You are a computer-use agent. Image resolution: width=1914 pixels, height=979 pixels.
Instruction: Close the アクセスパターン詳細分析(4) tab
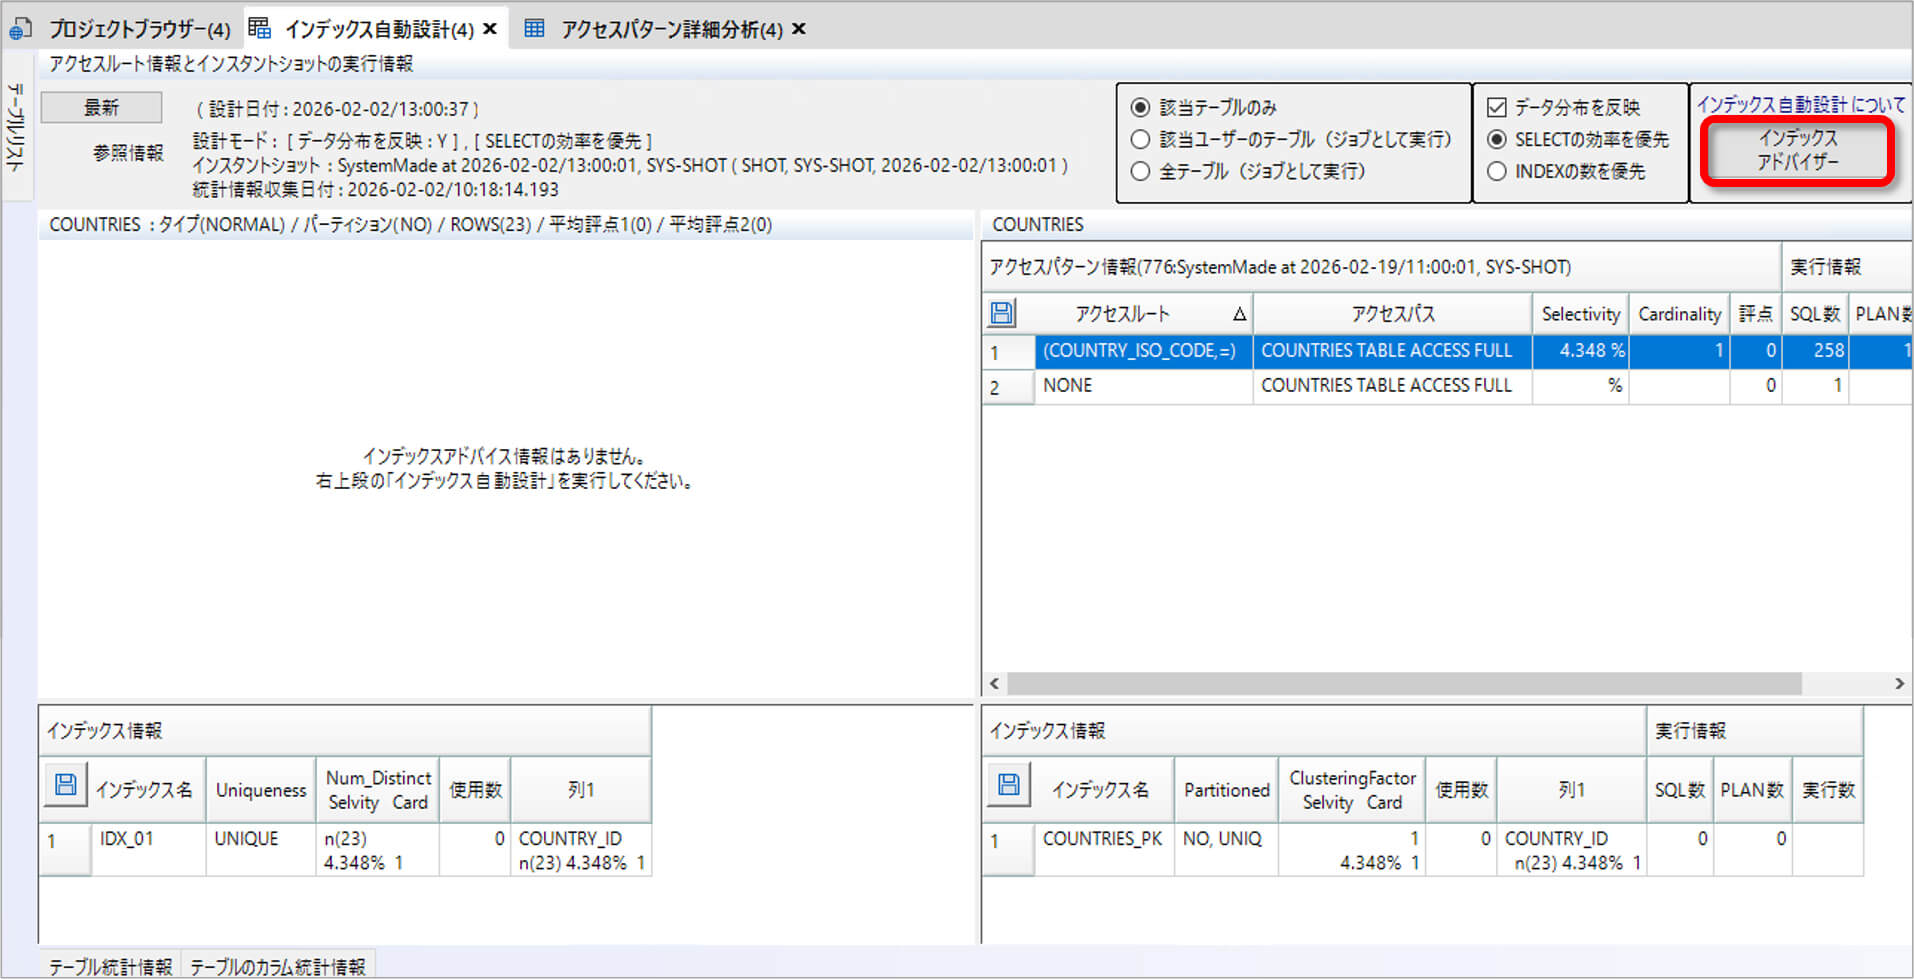coord(798,29)
